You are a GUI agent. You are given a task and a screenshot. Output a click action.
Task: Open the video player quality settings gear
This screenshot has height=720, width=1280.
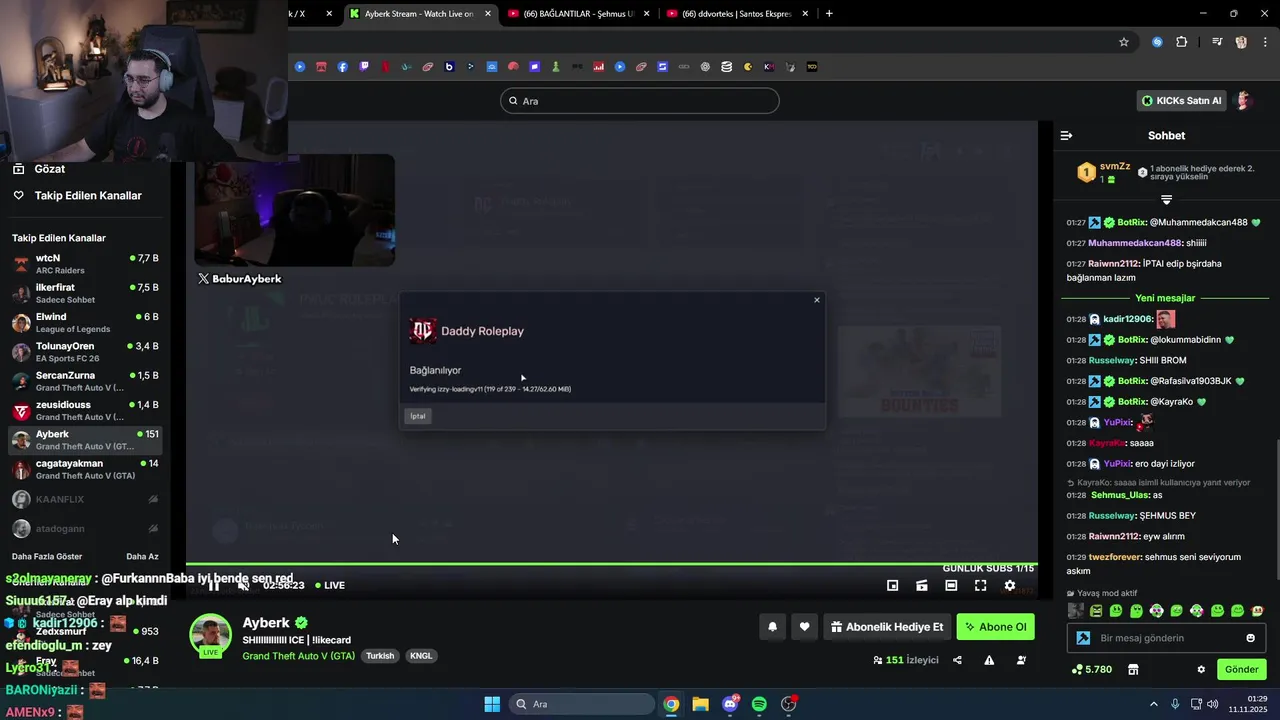point(1010,585)
